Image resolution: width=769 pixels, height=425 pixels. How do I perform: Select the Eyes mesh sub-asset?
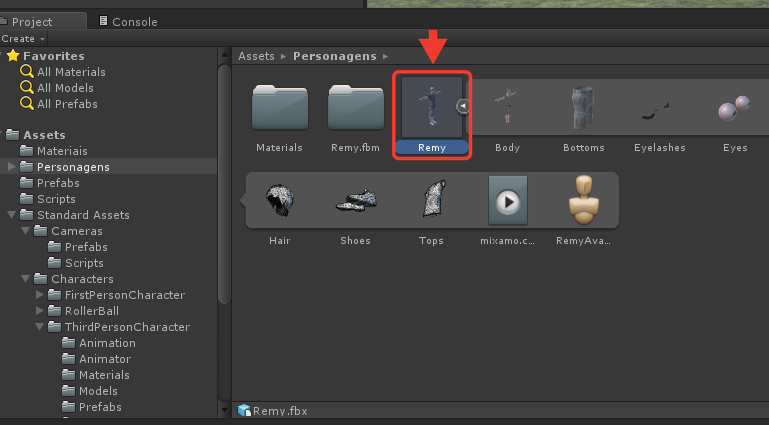click(x=735, y=108)
